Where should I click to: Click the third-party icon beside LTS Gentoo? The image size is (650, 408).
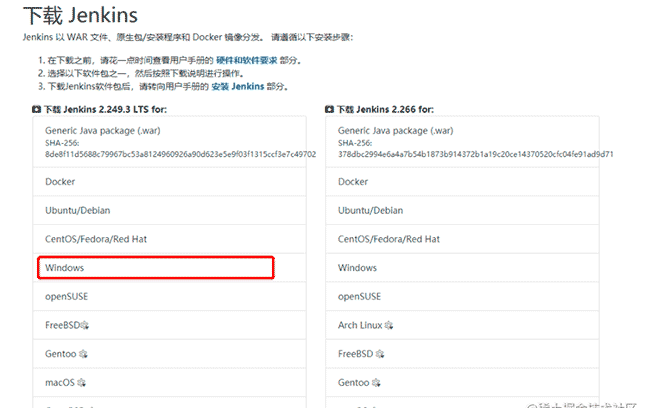click(83, 354)
